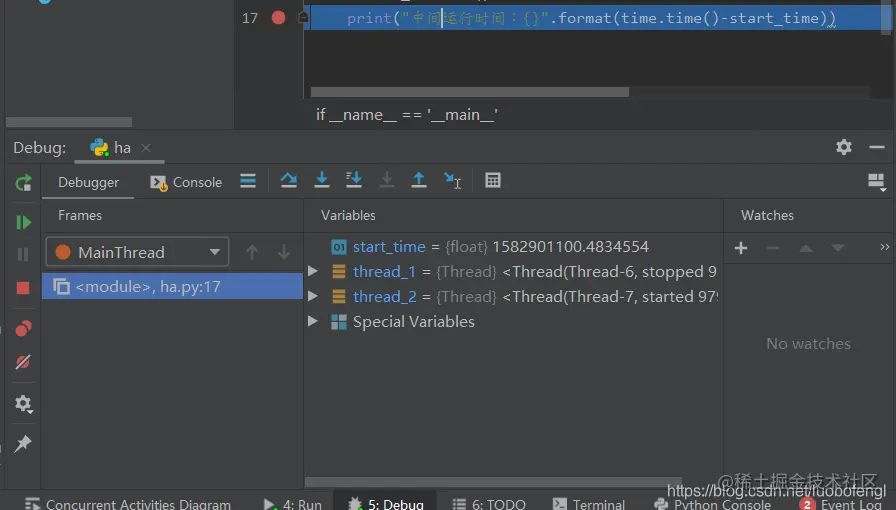Switch to the Debugger tab
Image resolution: width=896 pixels, height=510 pixels.
89,182
